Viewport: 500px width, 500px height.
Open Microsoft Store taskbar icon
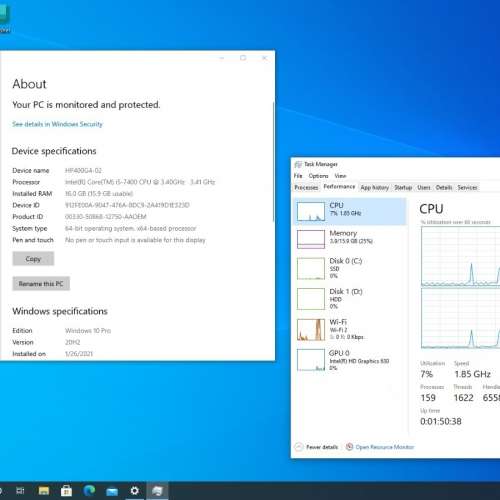tap(66, 491)
